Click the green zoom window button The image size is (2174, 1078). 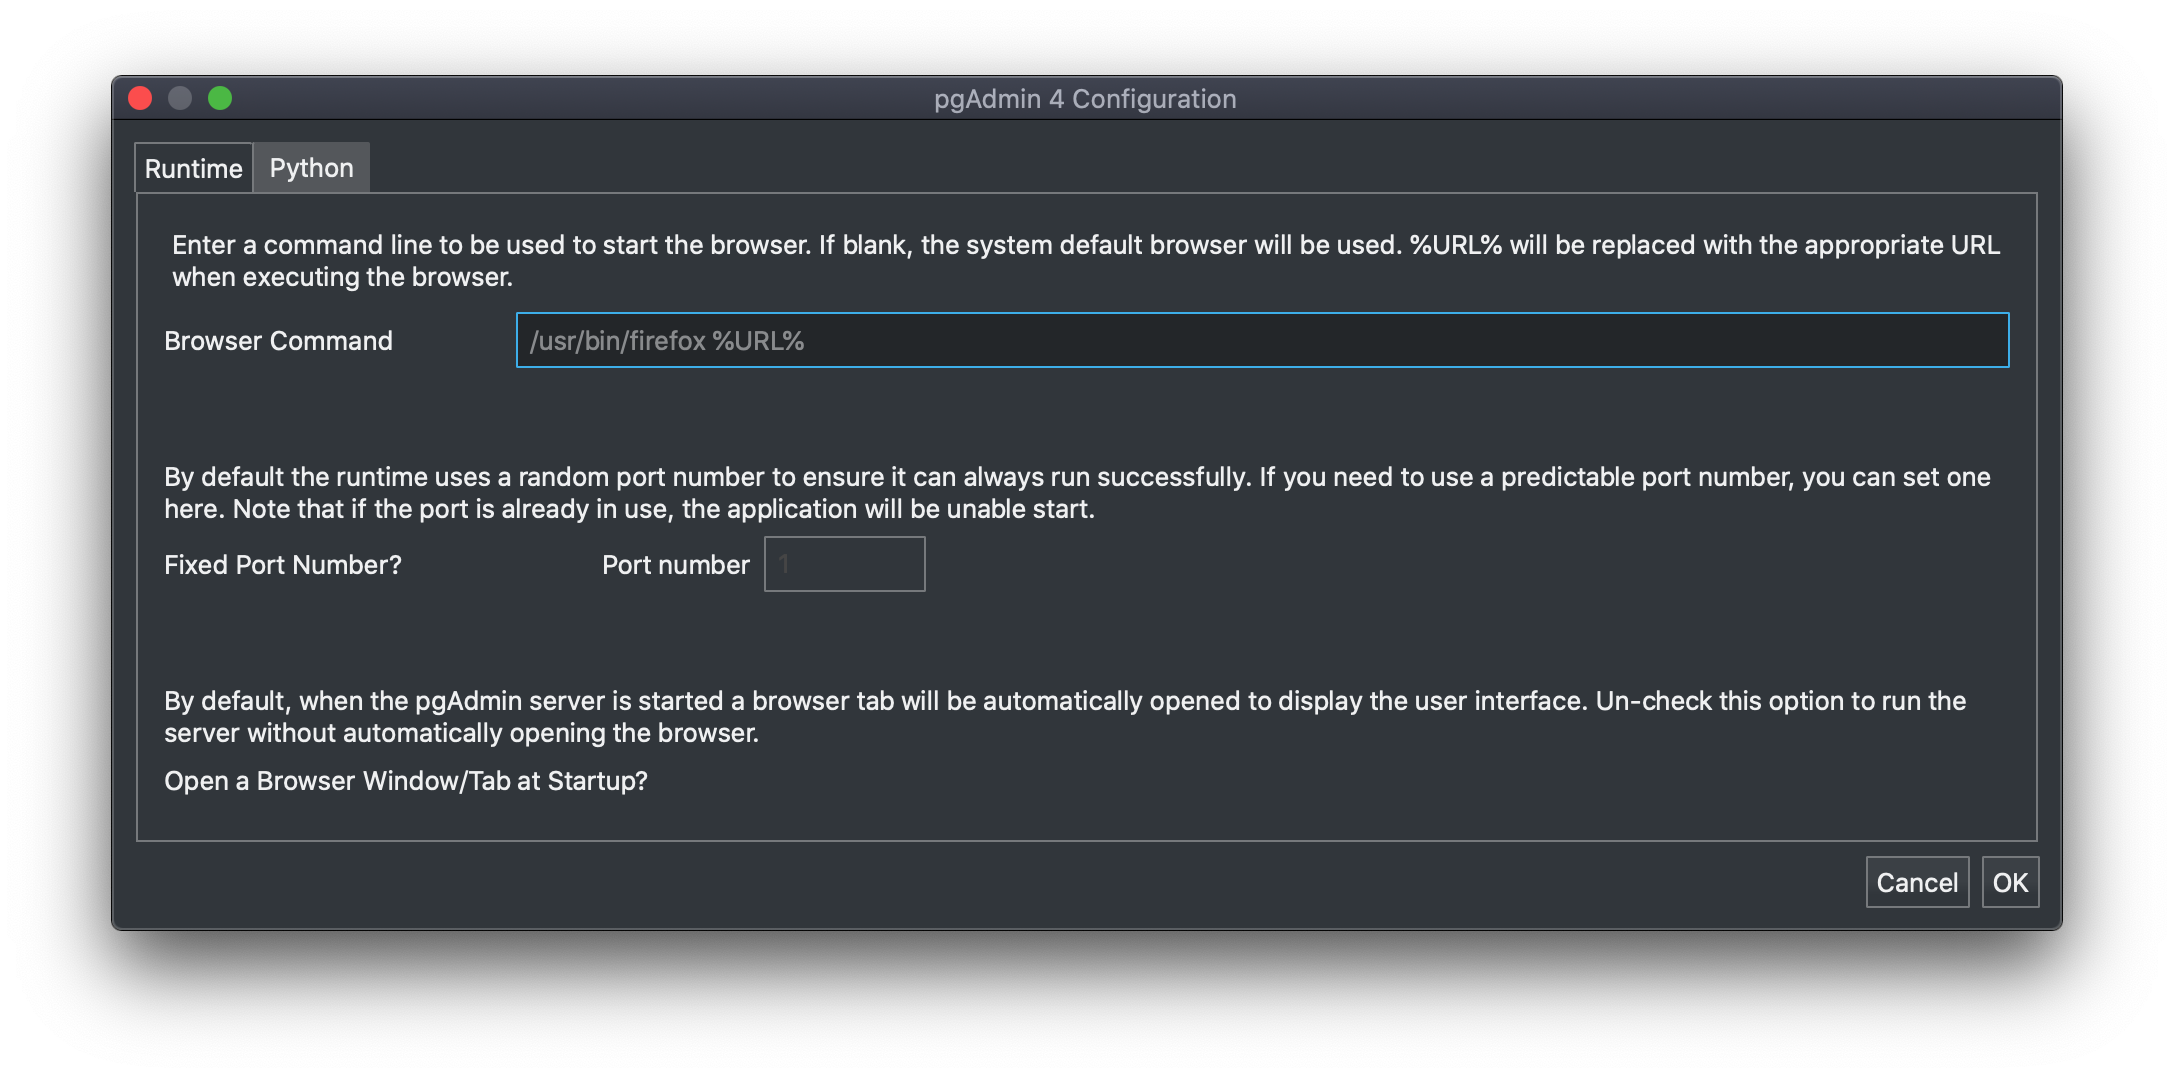tap(220, 97)
